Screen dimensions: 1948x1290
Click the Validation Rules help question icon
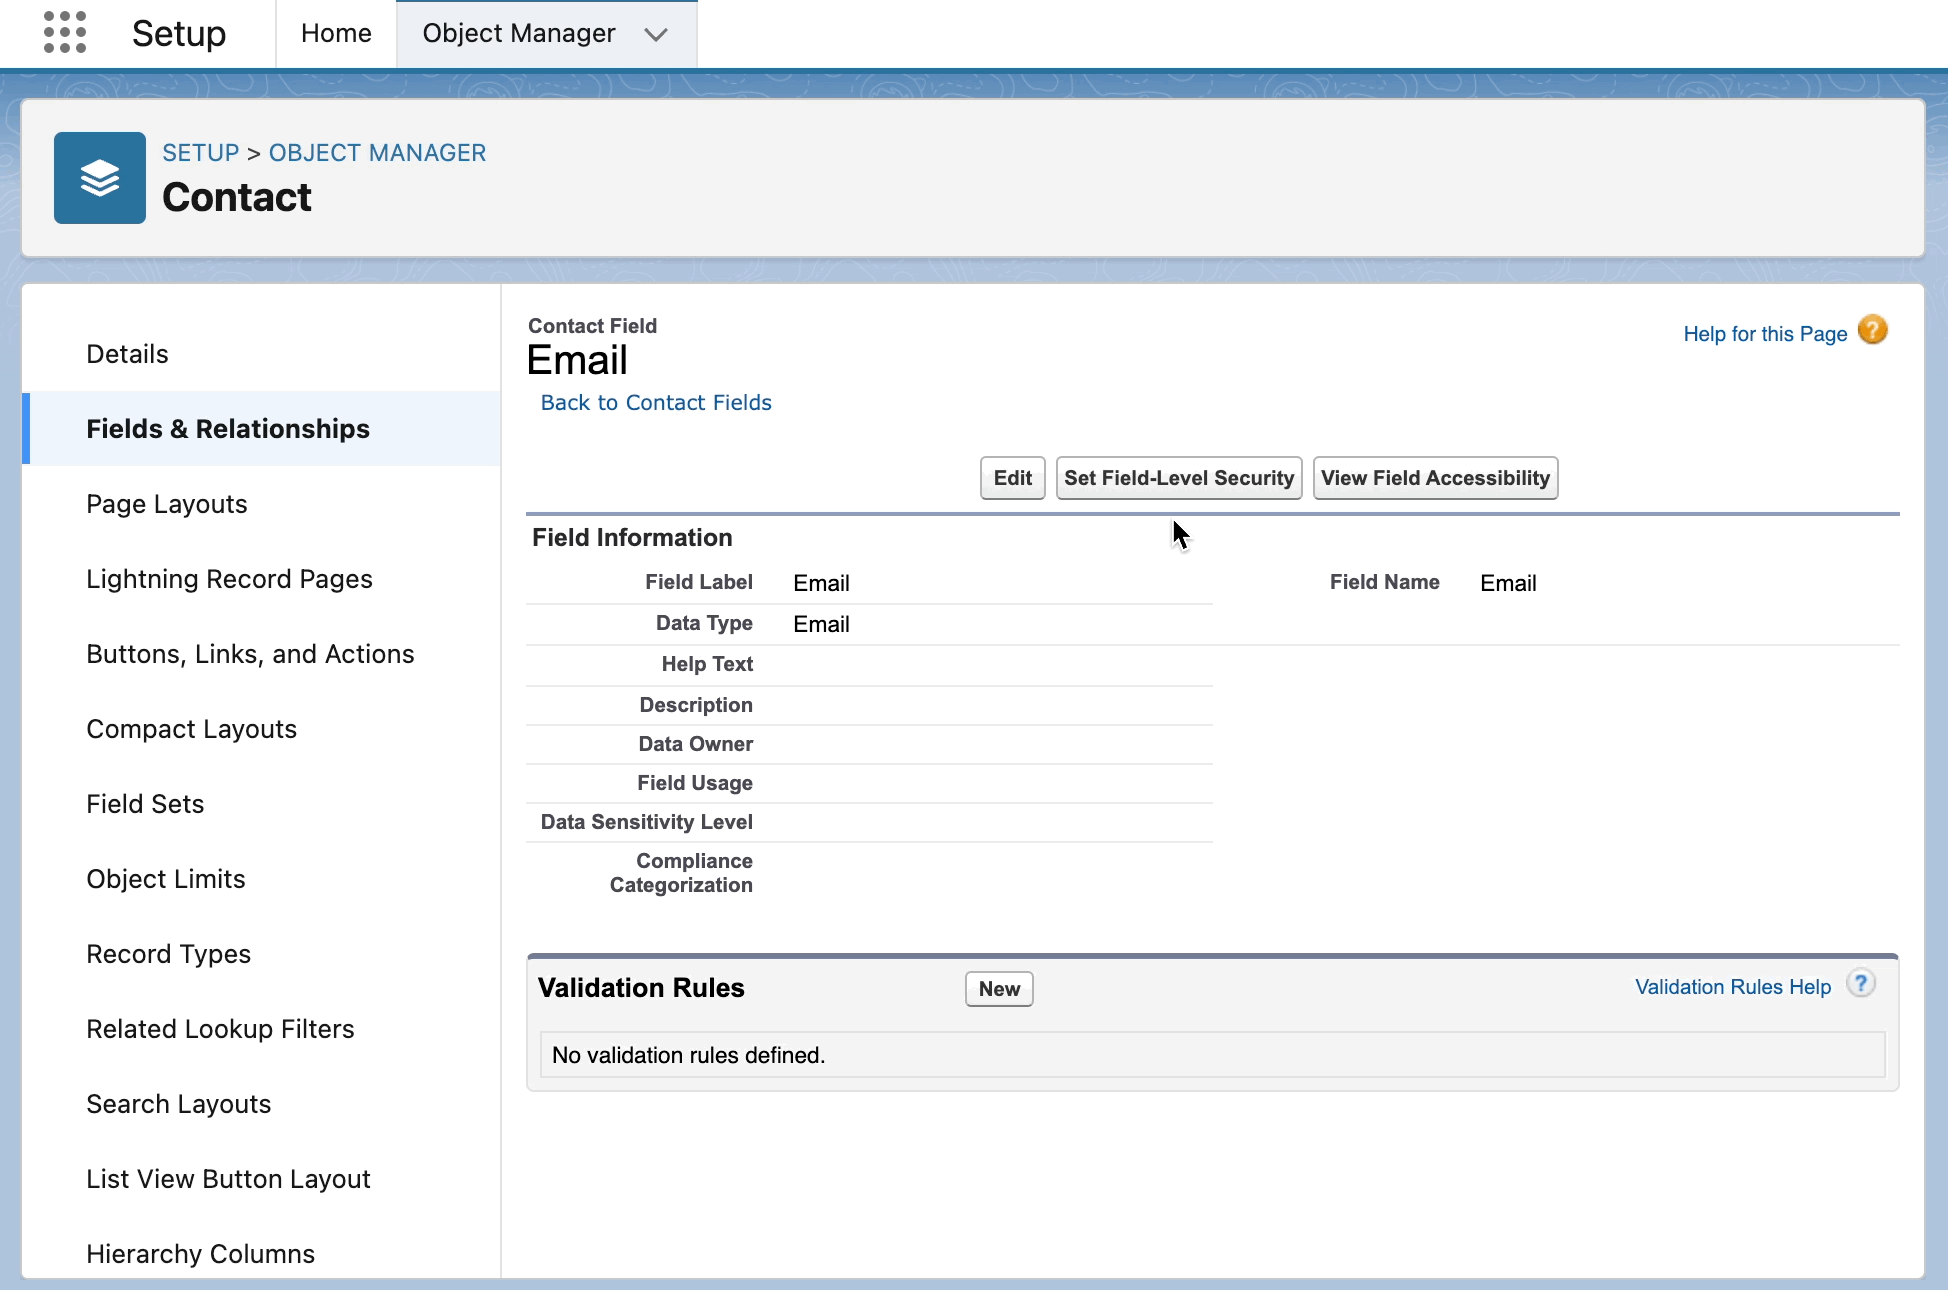point(1860,984)
